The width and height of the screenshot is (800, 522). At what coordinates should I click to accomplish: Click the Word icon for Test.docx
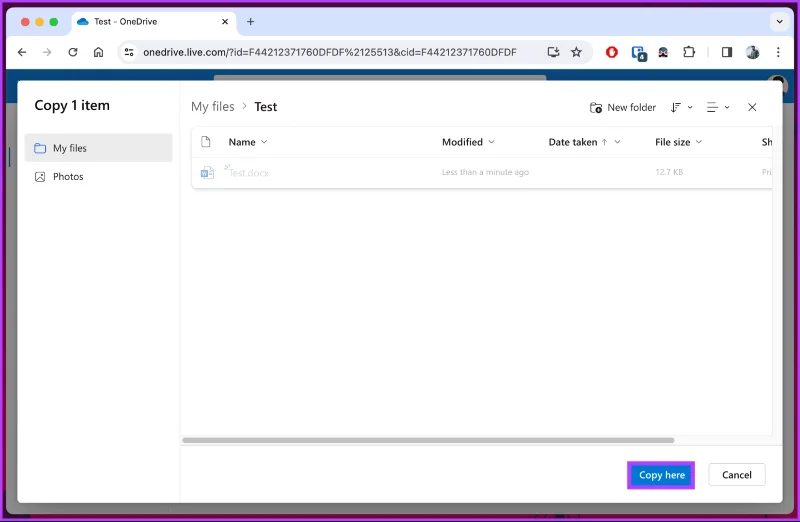pyautogui.click(x=207, y=172)
